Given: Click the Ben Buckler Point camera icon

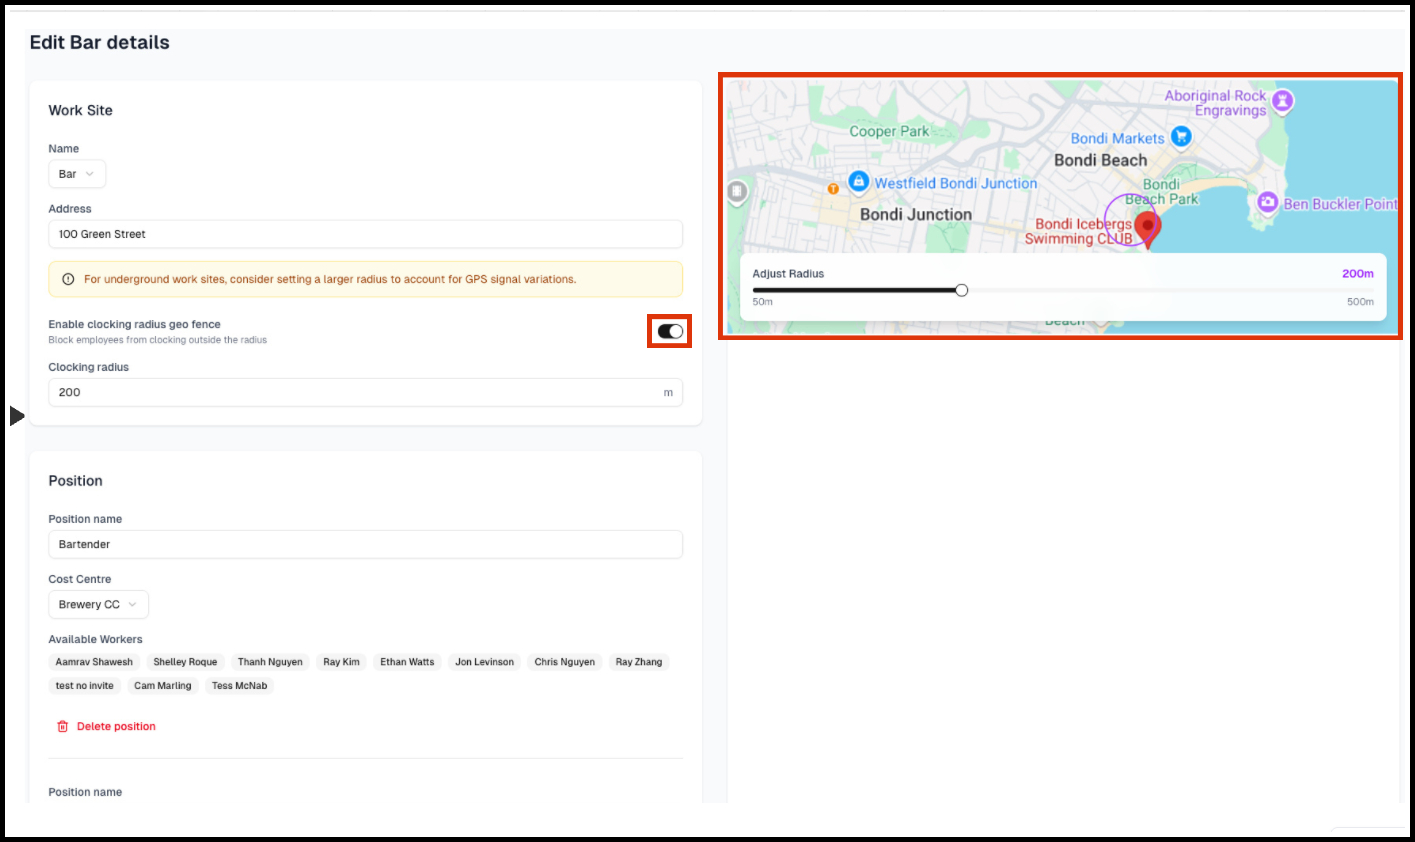Looking at the screenshot, I should point(1267,202).
